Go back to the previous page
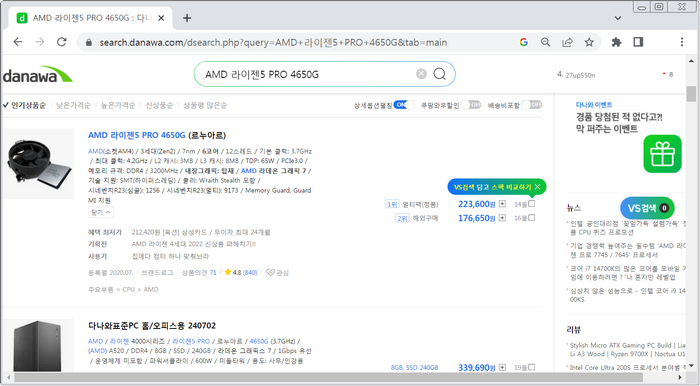The width and height of the screenshot is (700, 386). 18,42
